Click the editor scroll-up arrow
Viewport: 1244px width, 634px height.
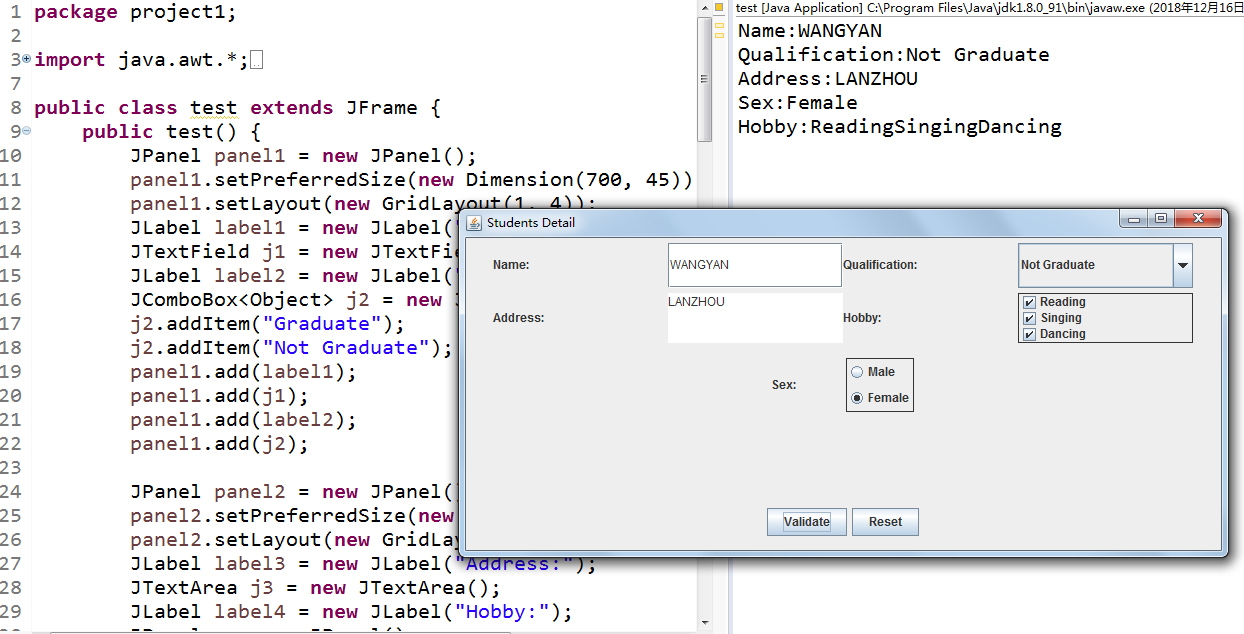point(705,6)
